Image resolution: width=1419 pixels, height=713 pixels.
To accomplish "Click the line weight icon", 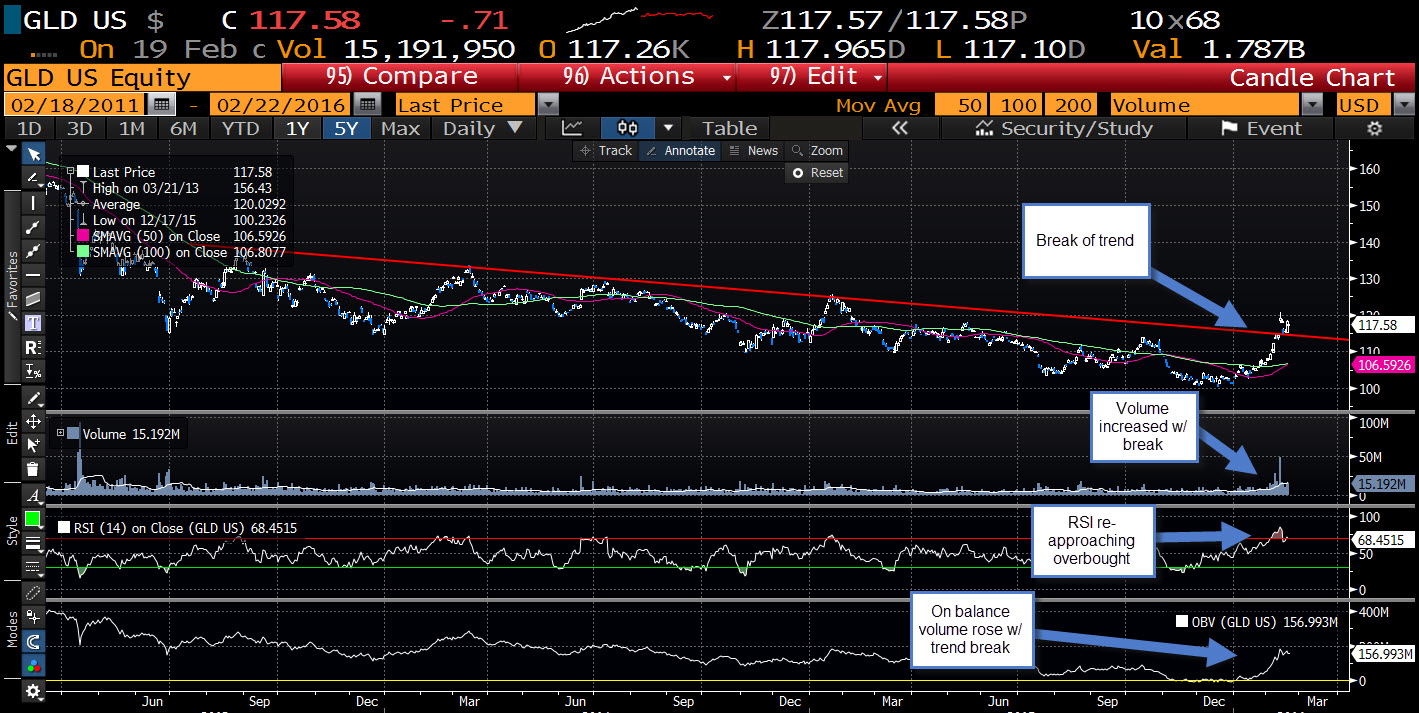I will (x=33, y=543).
